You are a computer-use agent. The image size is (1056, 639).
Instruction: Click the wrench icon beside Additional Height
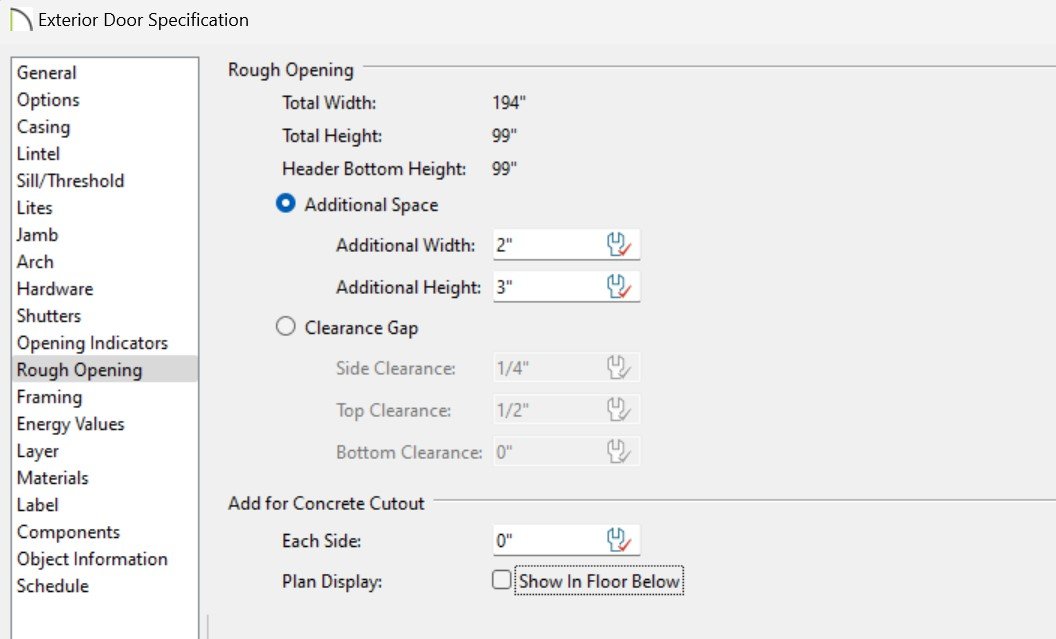[x=619, y=288]
